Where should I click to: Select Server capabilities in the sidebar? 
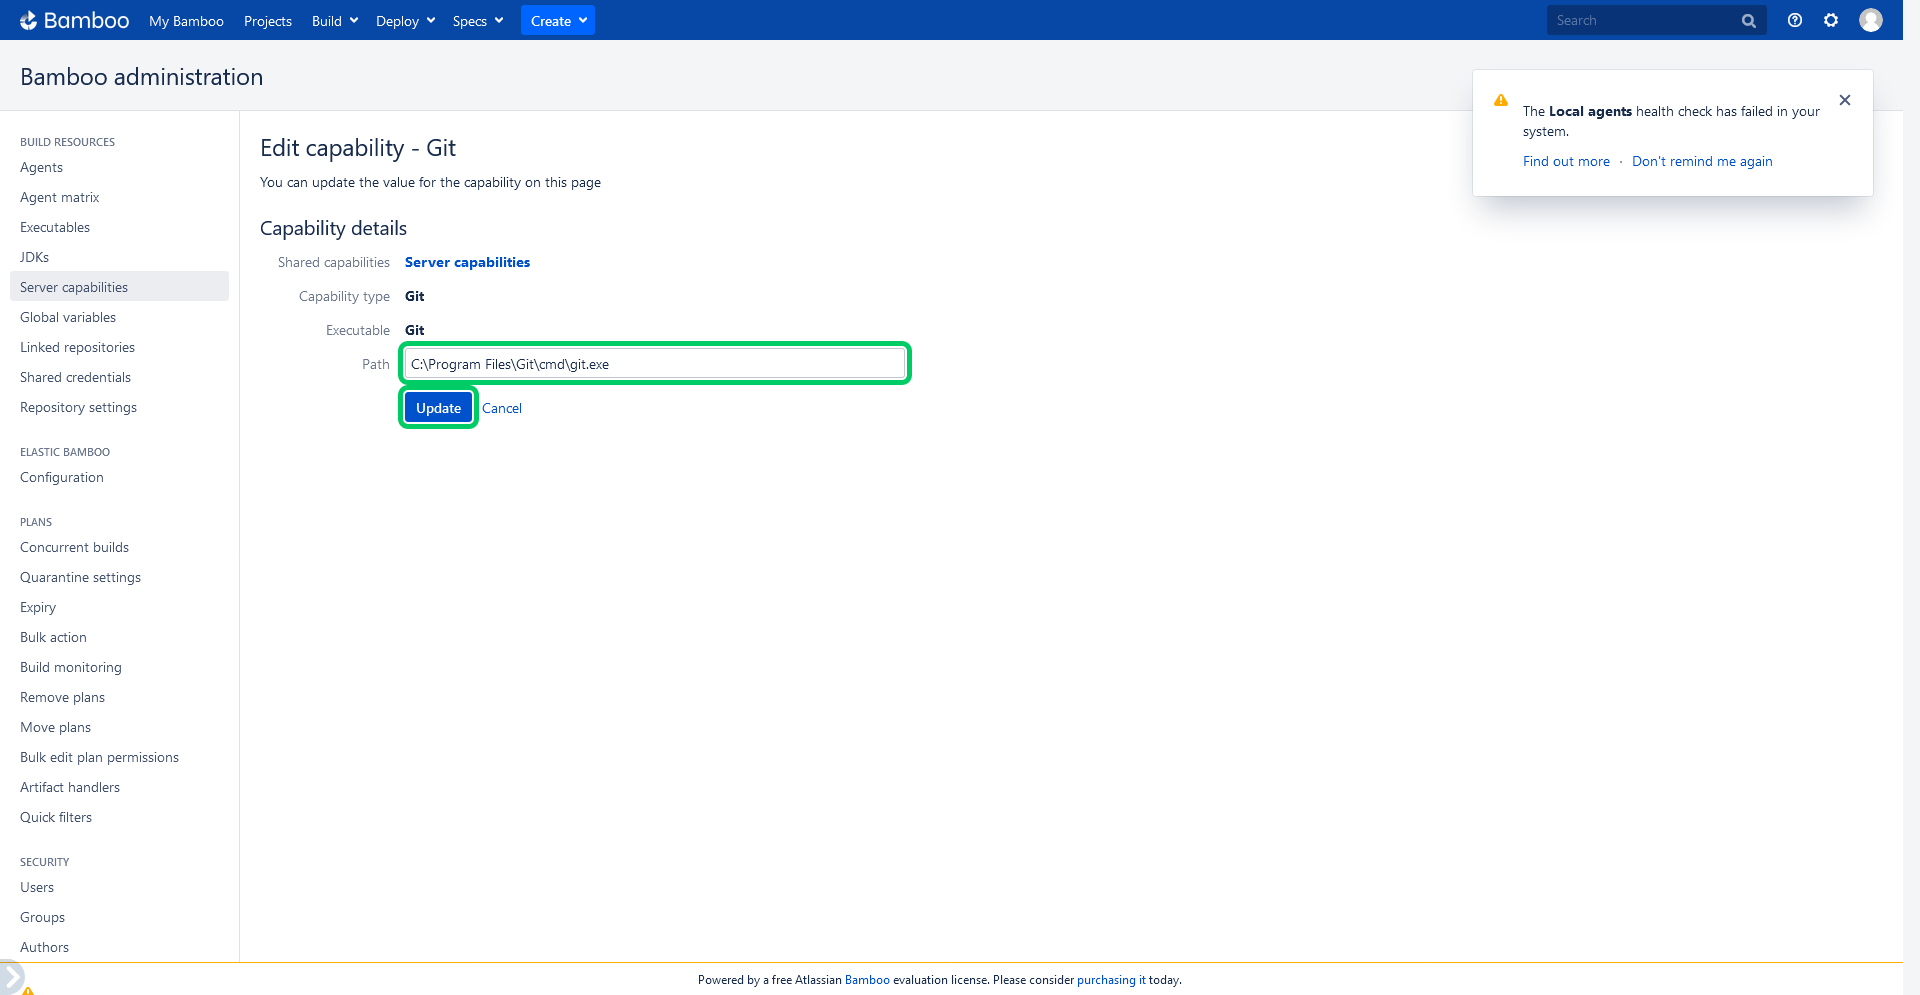119,287
